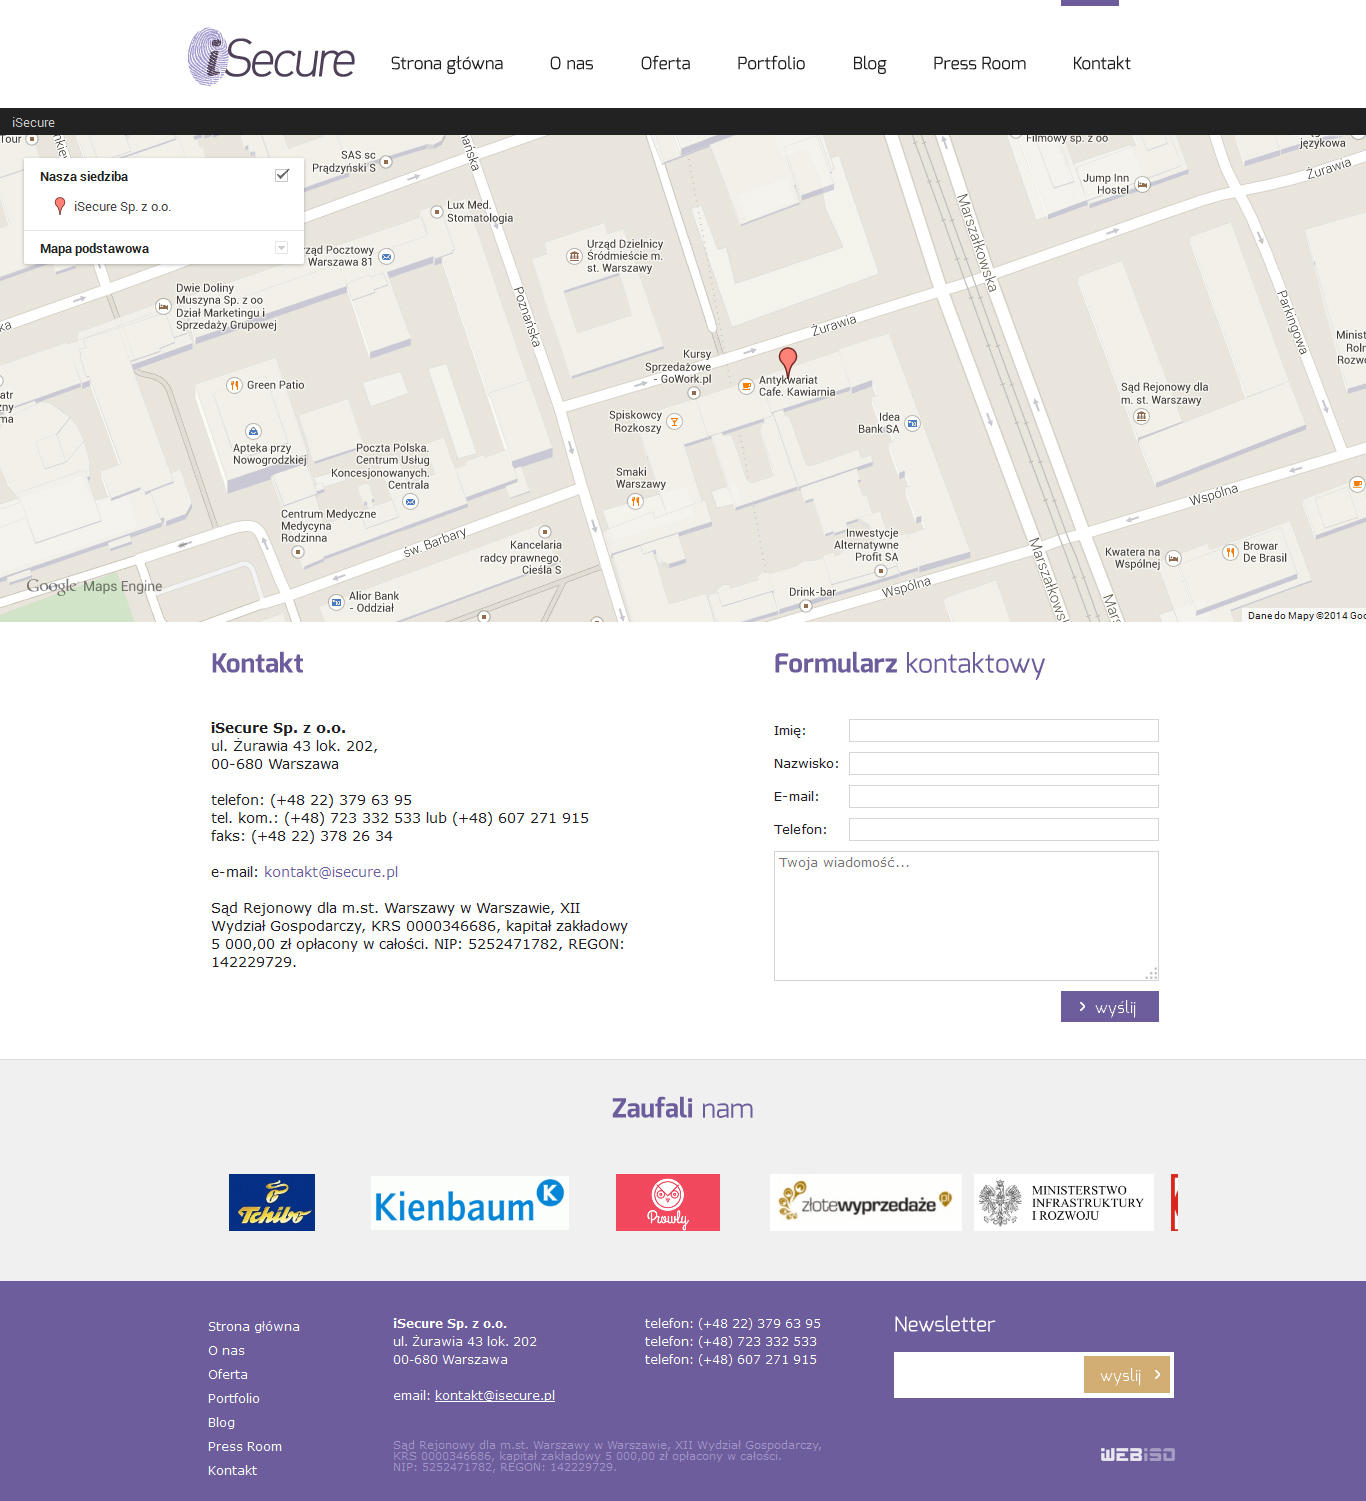
Task: Open the Kienbaum partner logo
Action: pos(469,1203)
